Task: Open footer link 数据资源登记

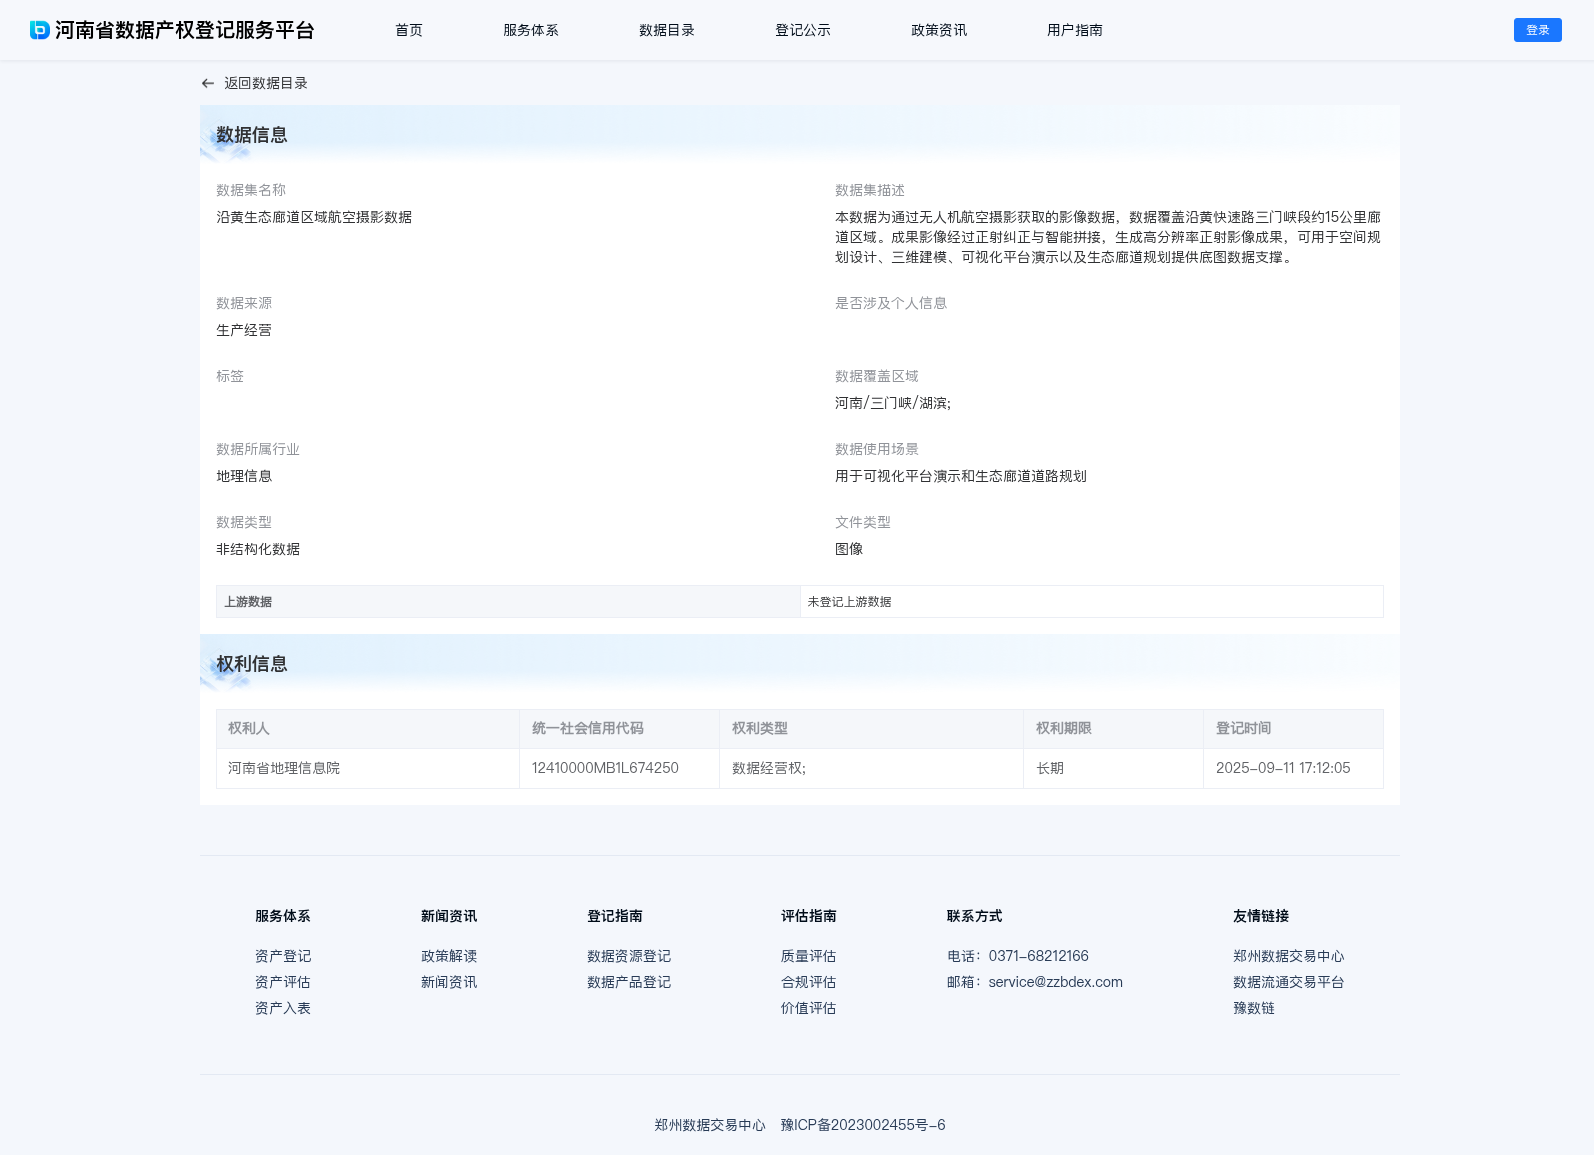Action: 629,956
